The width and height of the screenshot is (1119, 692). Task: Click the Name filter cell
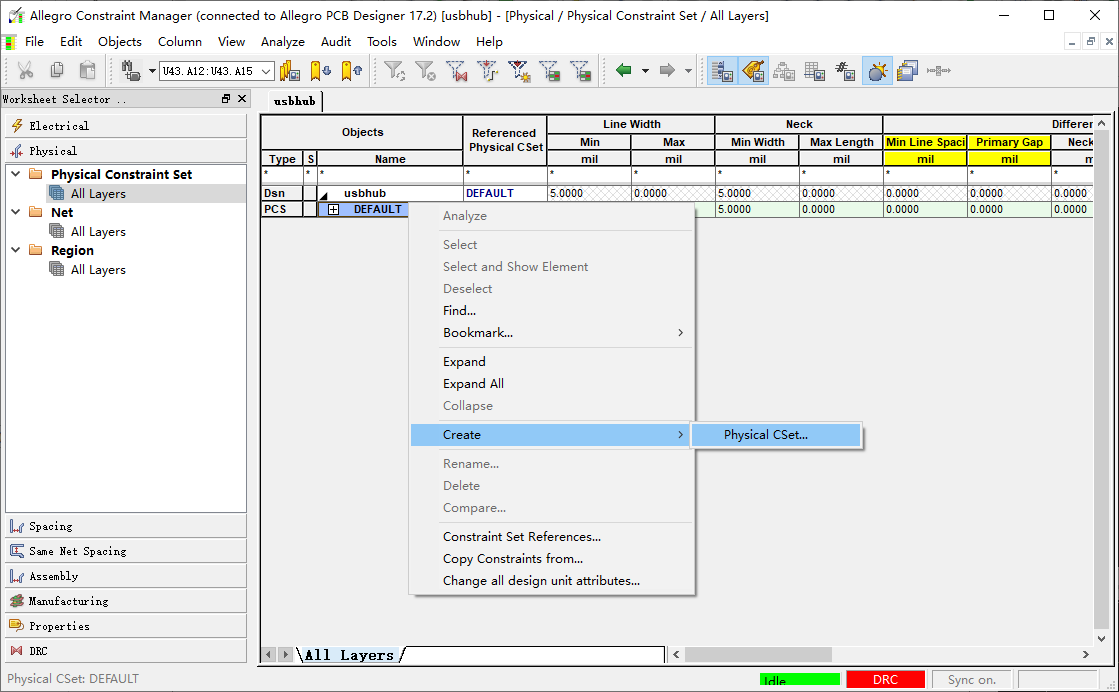390,173
